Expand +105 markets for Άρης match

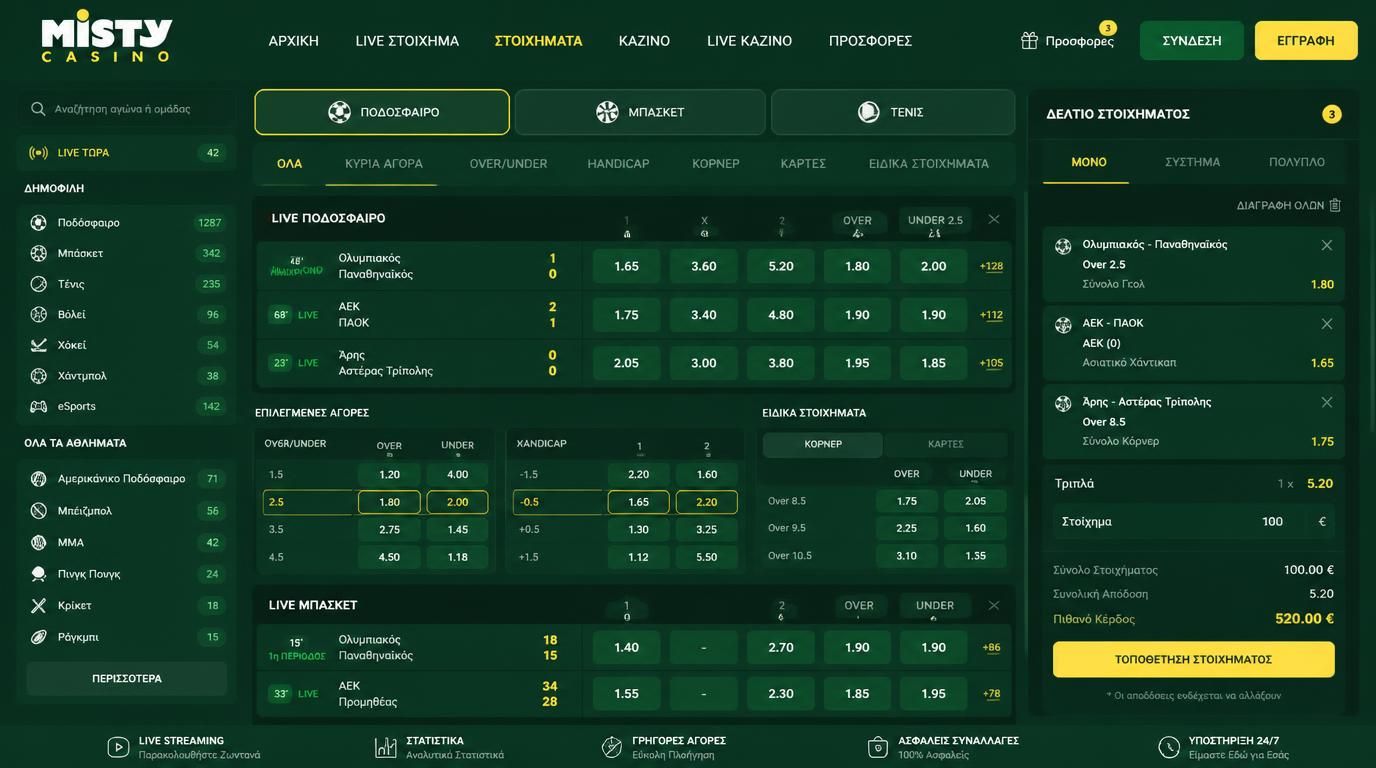[x=991, y=363]
